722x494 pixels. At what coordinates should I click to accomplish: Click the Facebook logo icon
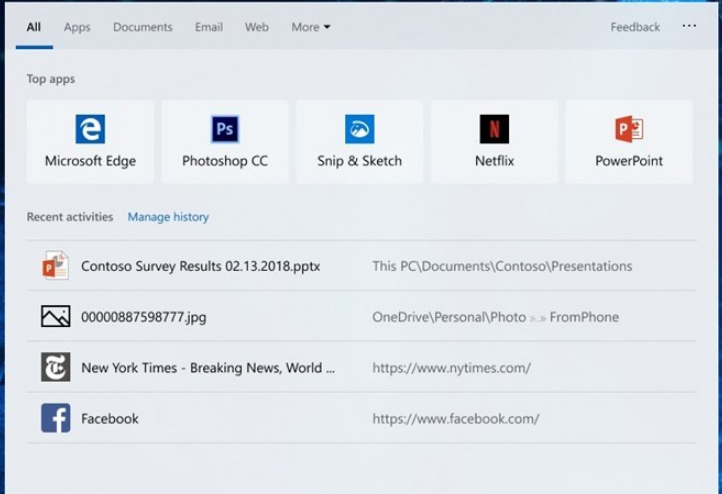tap(56, 418)
